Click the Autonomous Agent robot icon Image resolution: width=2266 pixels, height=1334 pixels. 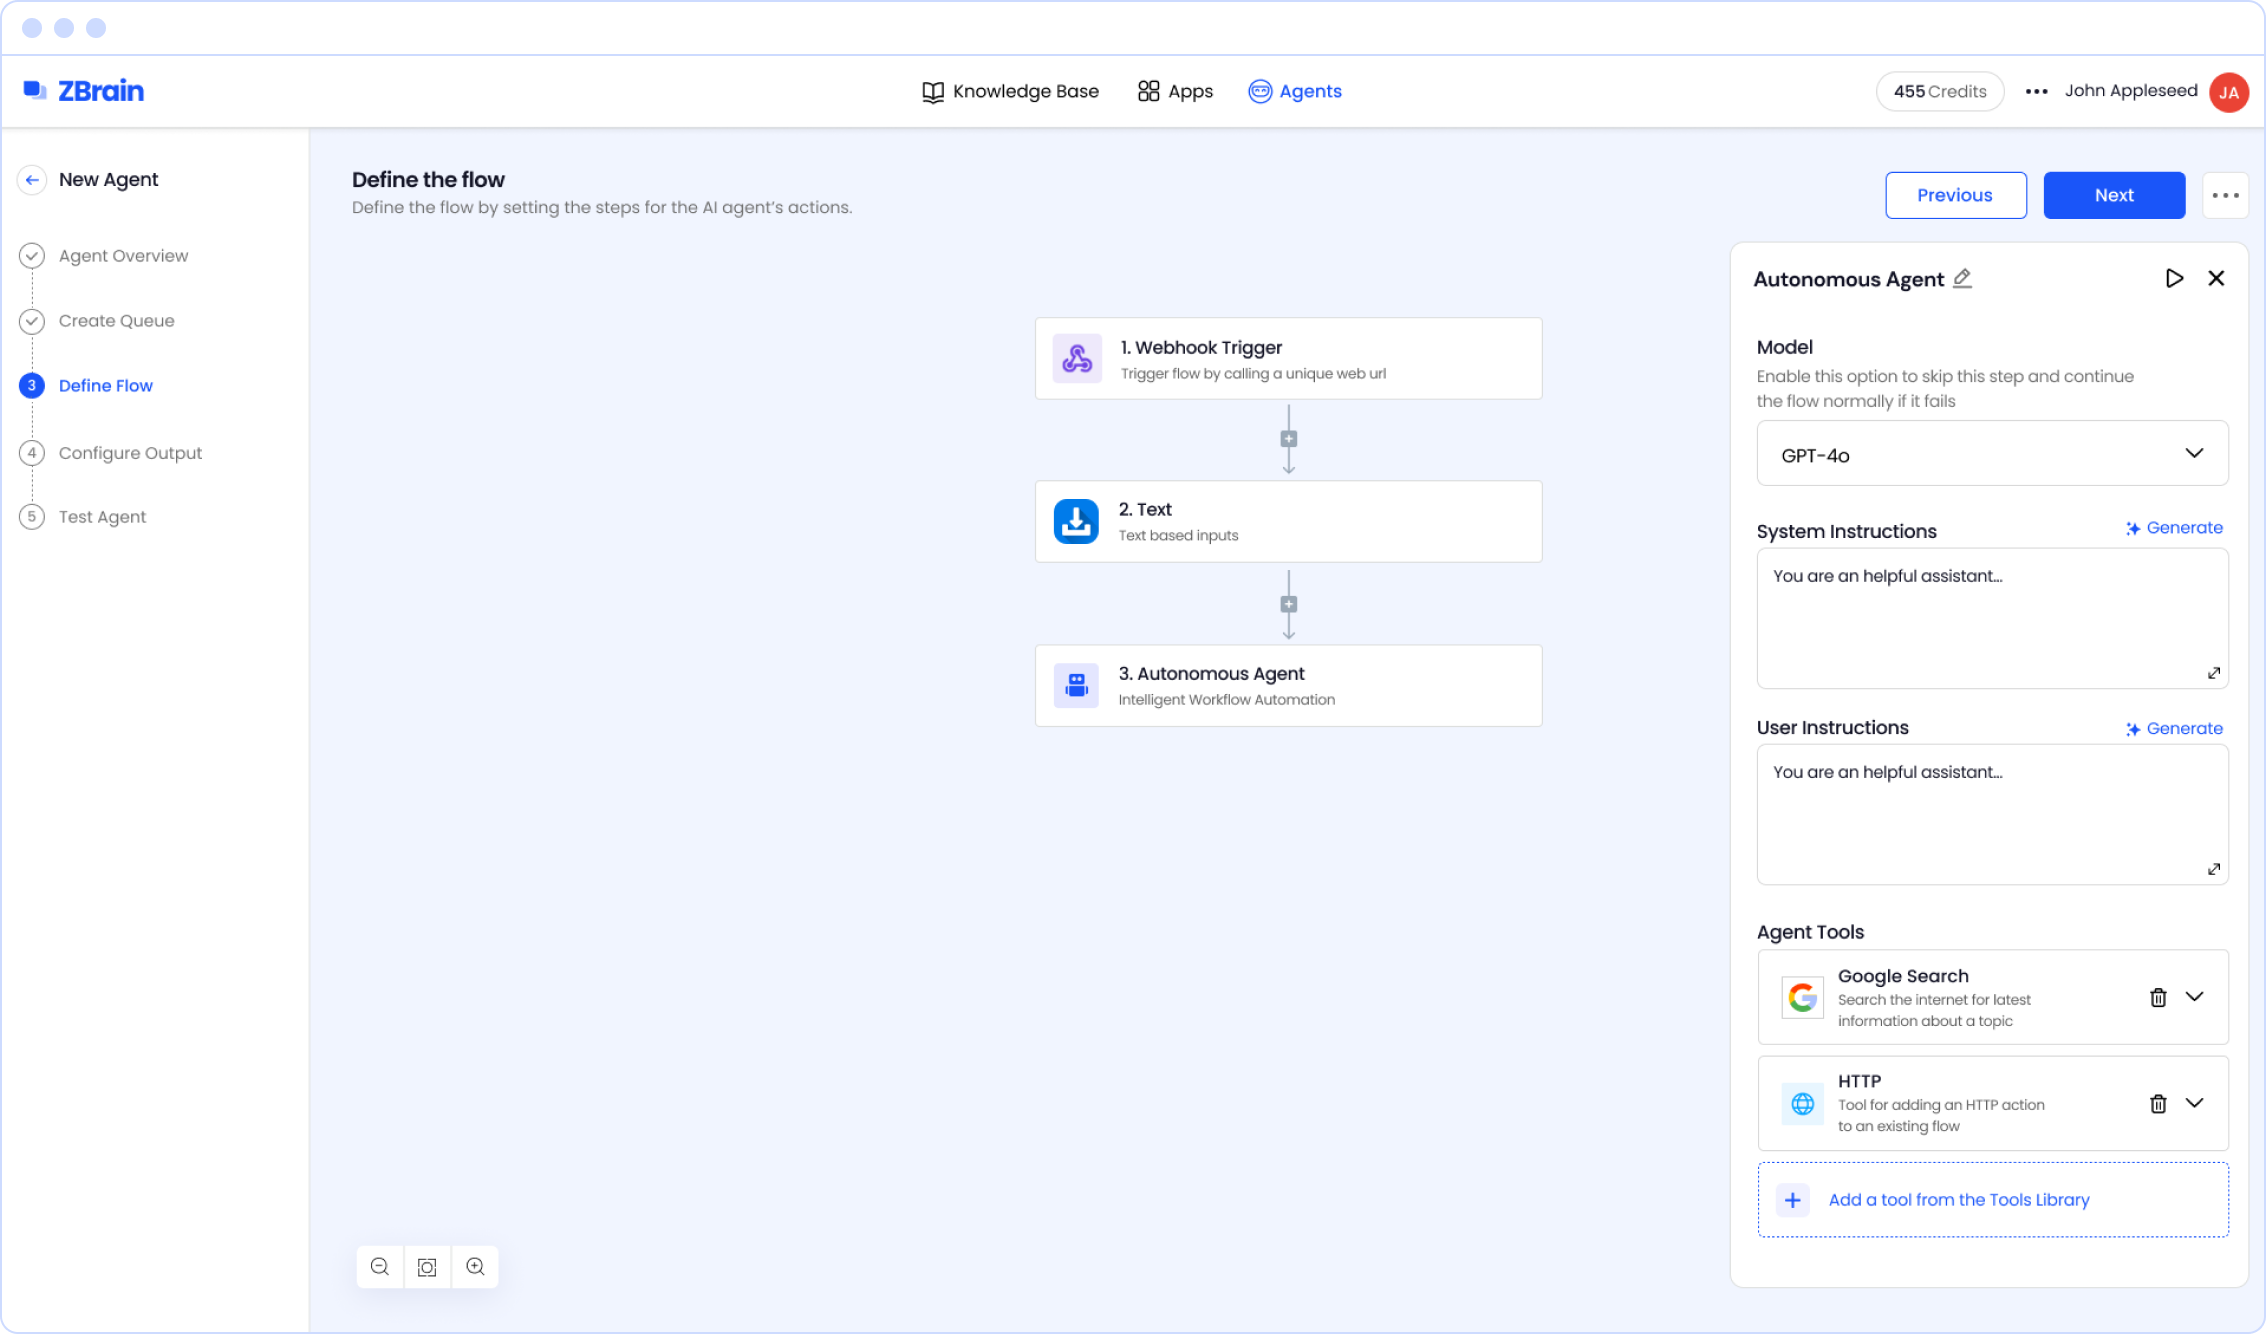(1076, 685)
